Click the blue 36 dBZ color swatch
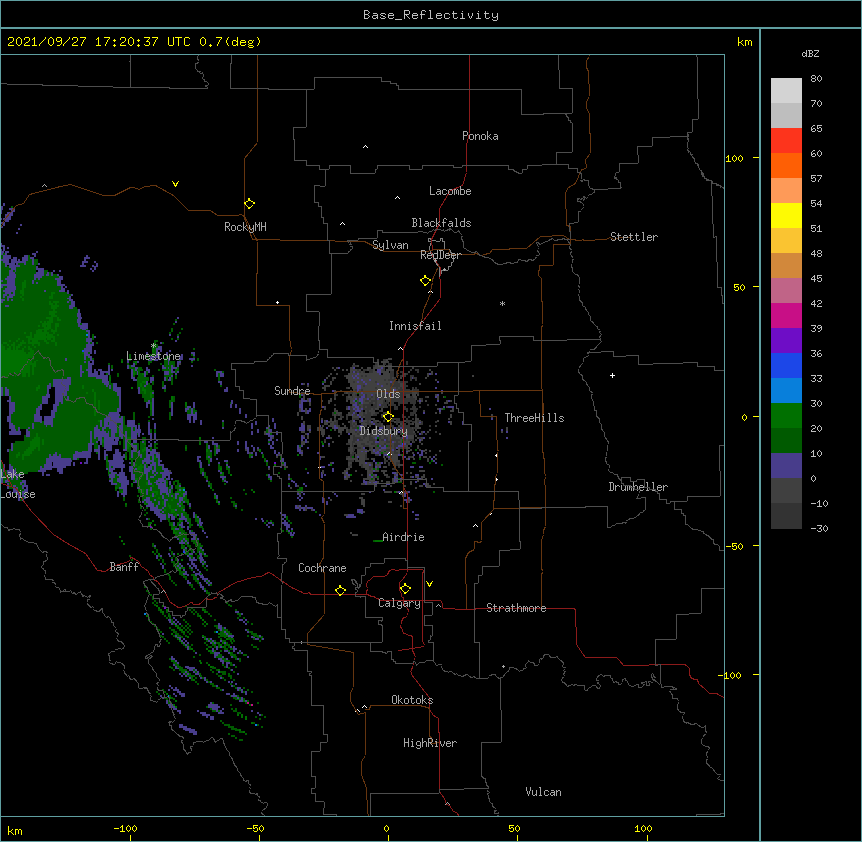This screenshot has height=842, width=862. pyautogui.click(x=786, y=365)
